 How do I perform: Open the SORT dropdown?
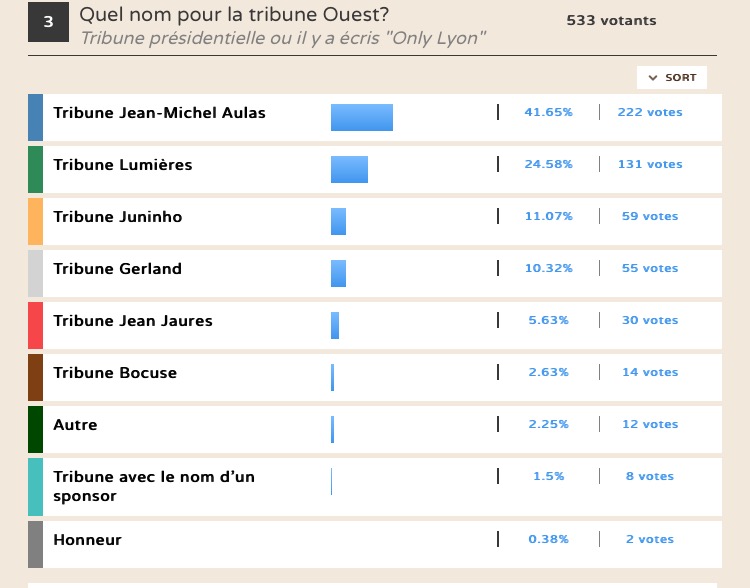click(672, 78)
